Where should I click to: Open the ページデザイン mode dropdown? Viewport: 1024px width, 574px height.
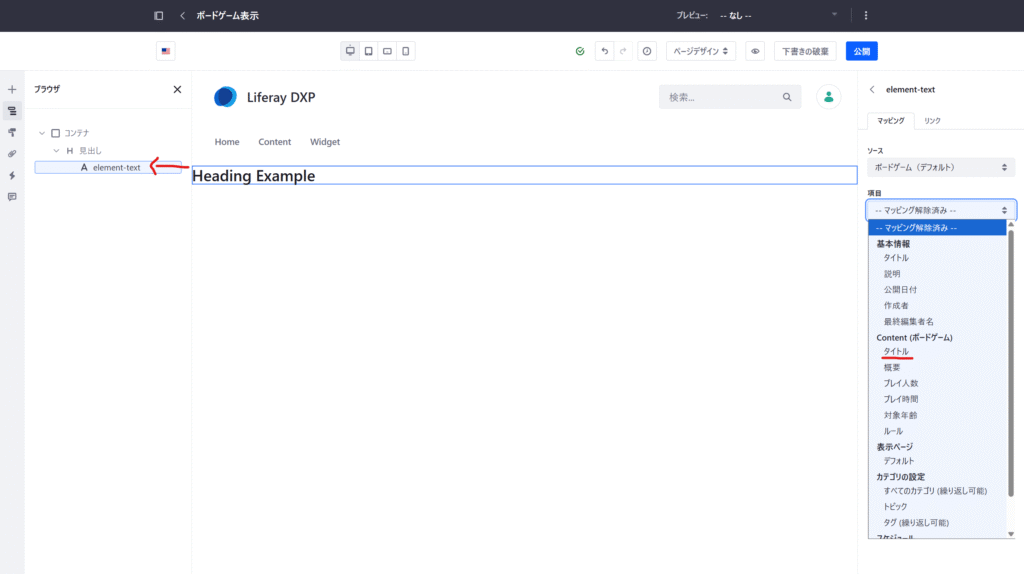[700, 51]
